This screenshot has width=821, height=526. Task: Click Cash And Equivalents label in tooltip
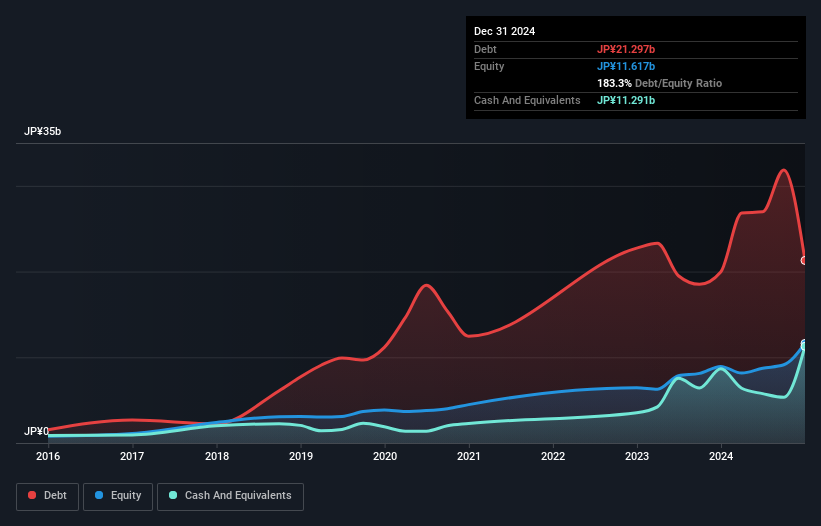(x=527, y=100)
